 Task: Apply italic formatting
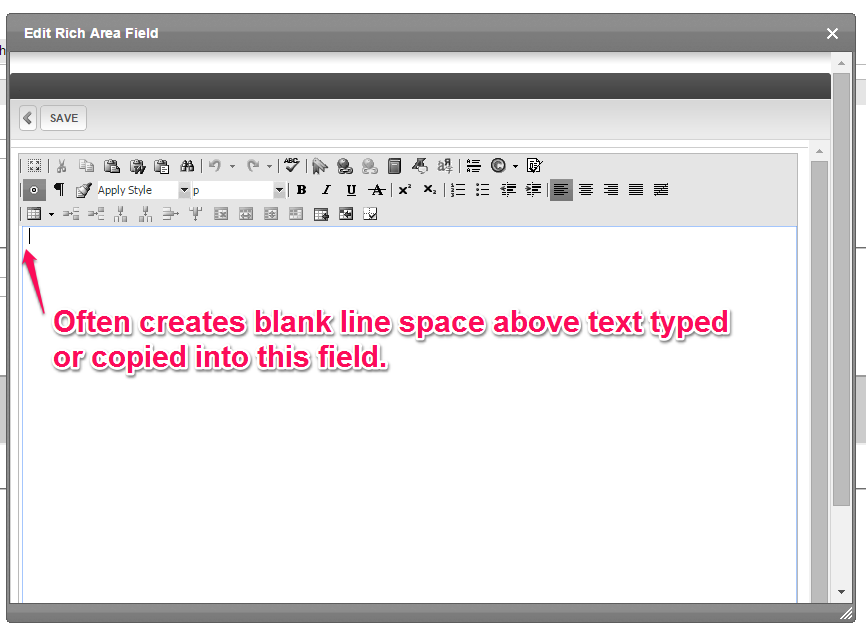point(326,190)
